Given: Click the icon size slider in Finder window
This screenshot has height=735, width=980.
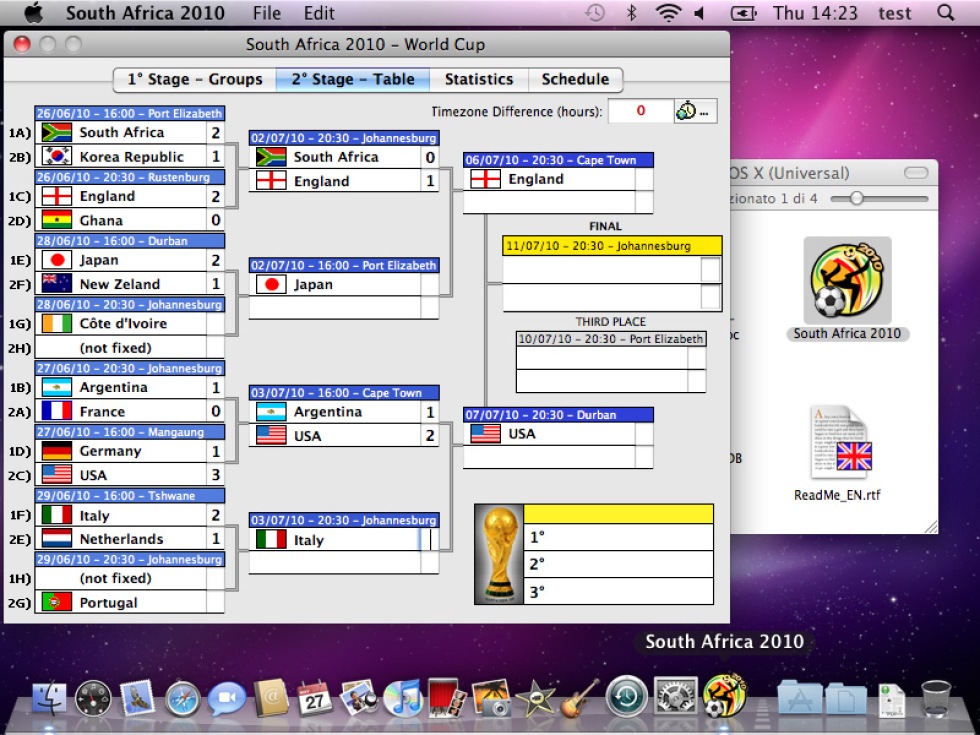Looking at the screenshot, I should point(879,199).
